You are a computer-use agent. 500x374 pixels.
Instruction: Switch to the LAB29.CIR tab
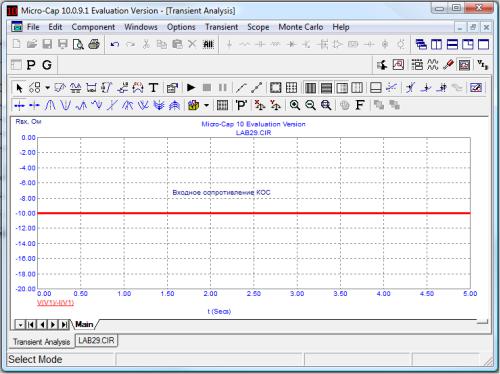click(x=96, y=341)
